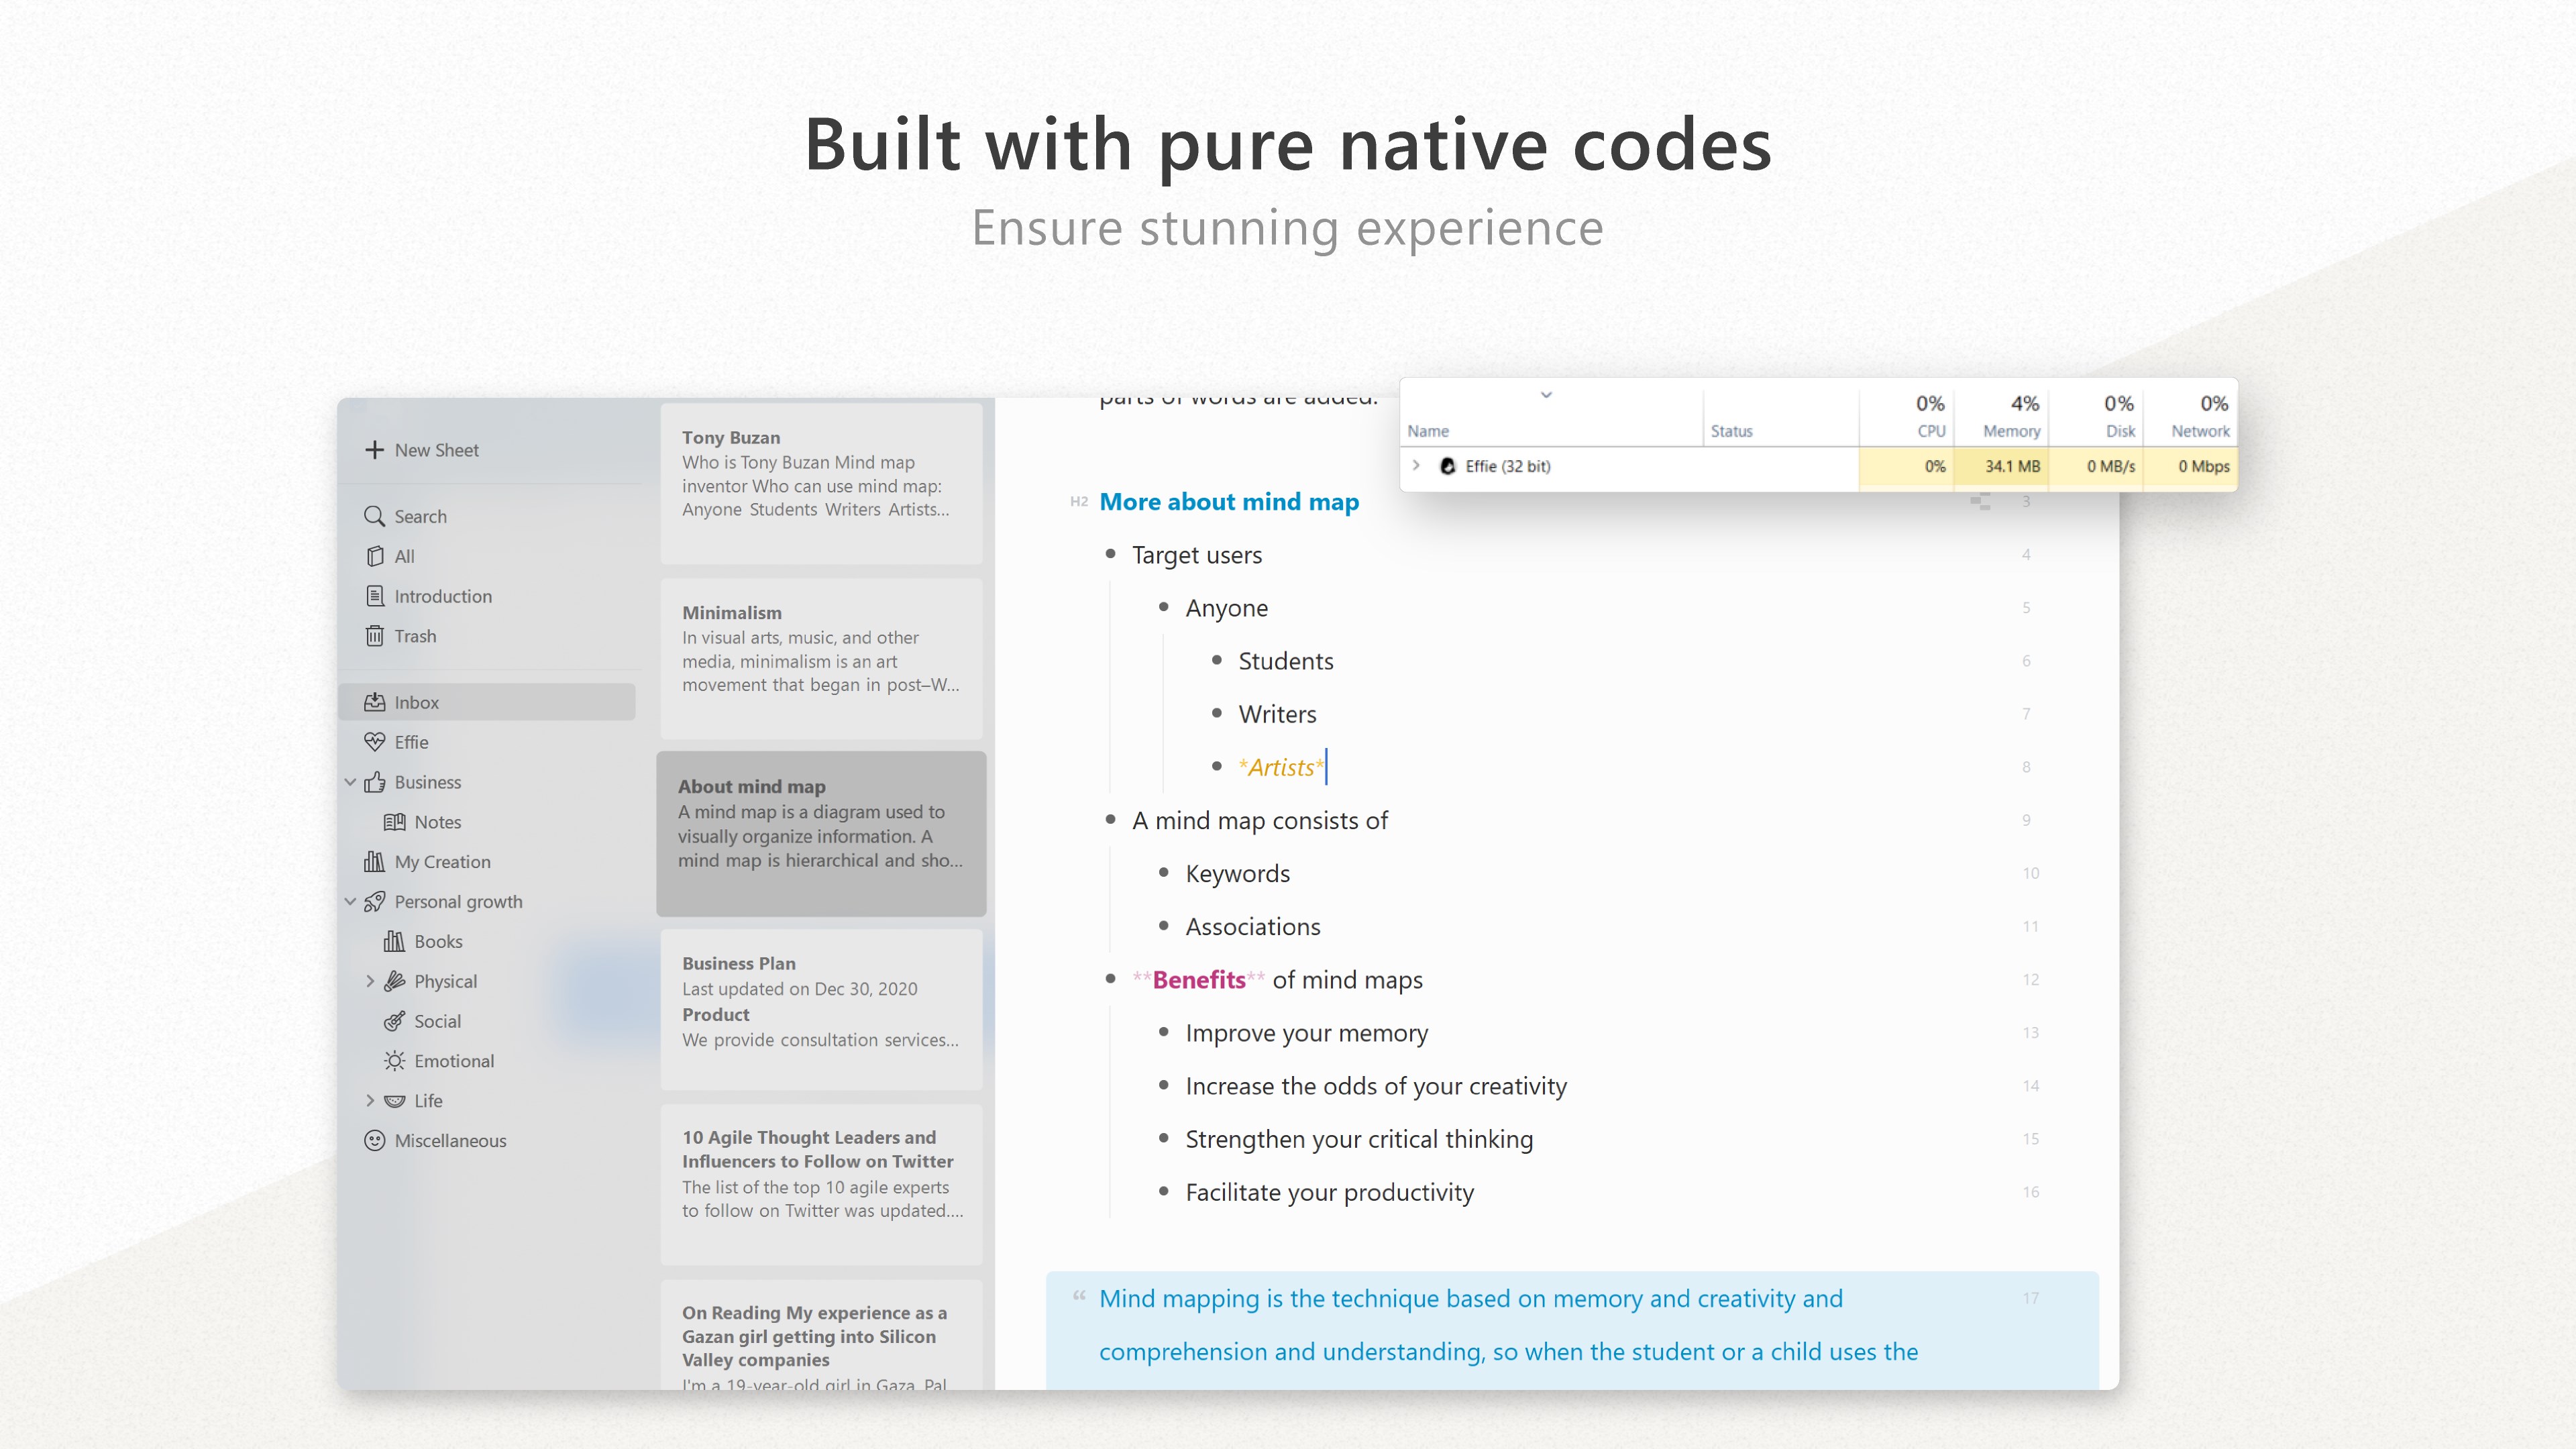The width and height of the screenshot is (2576, 1449).
Task: Open the Tony Buzan note card
Action: pyautogui.click(x=820, y=483)
